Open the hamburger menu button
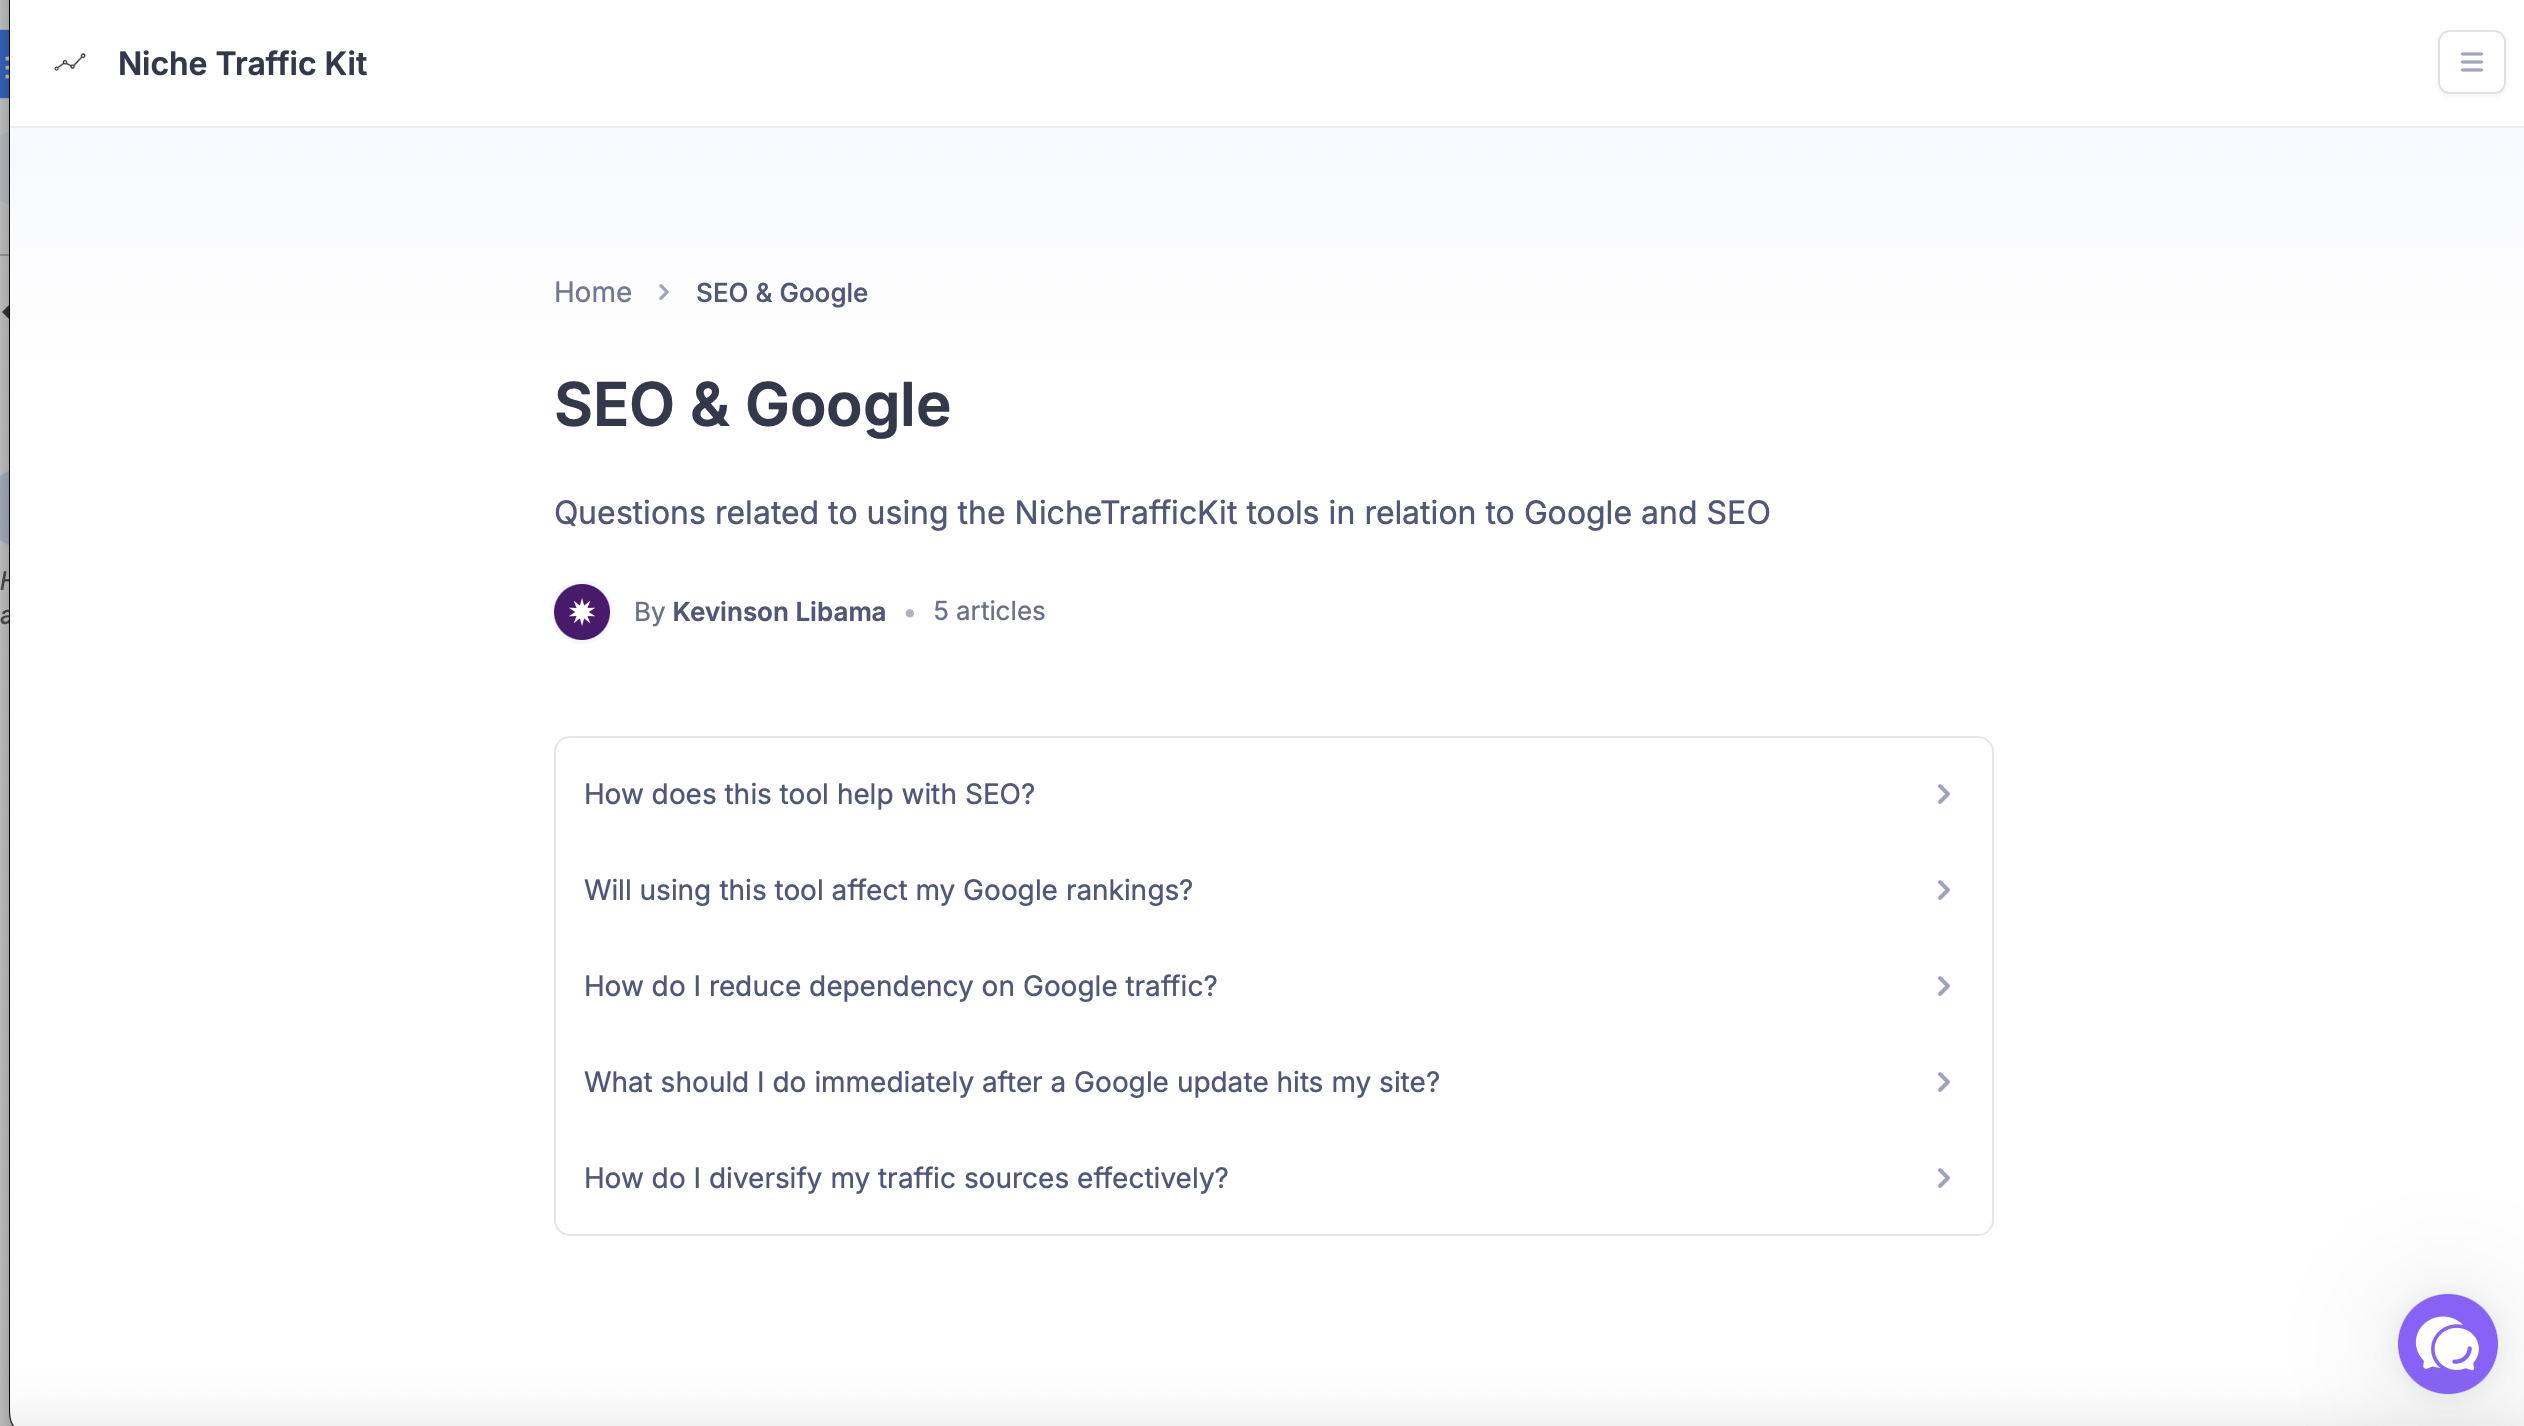 tap(2470, 62)
